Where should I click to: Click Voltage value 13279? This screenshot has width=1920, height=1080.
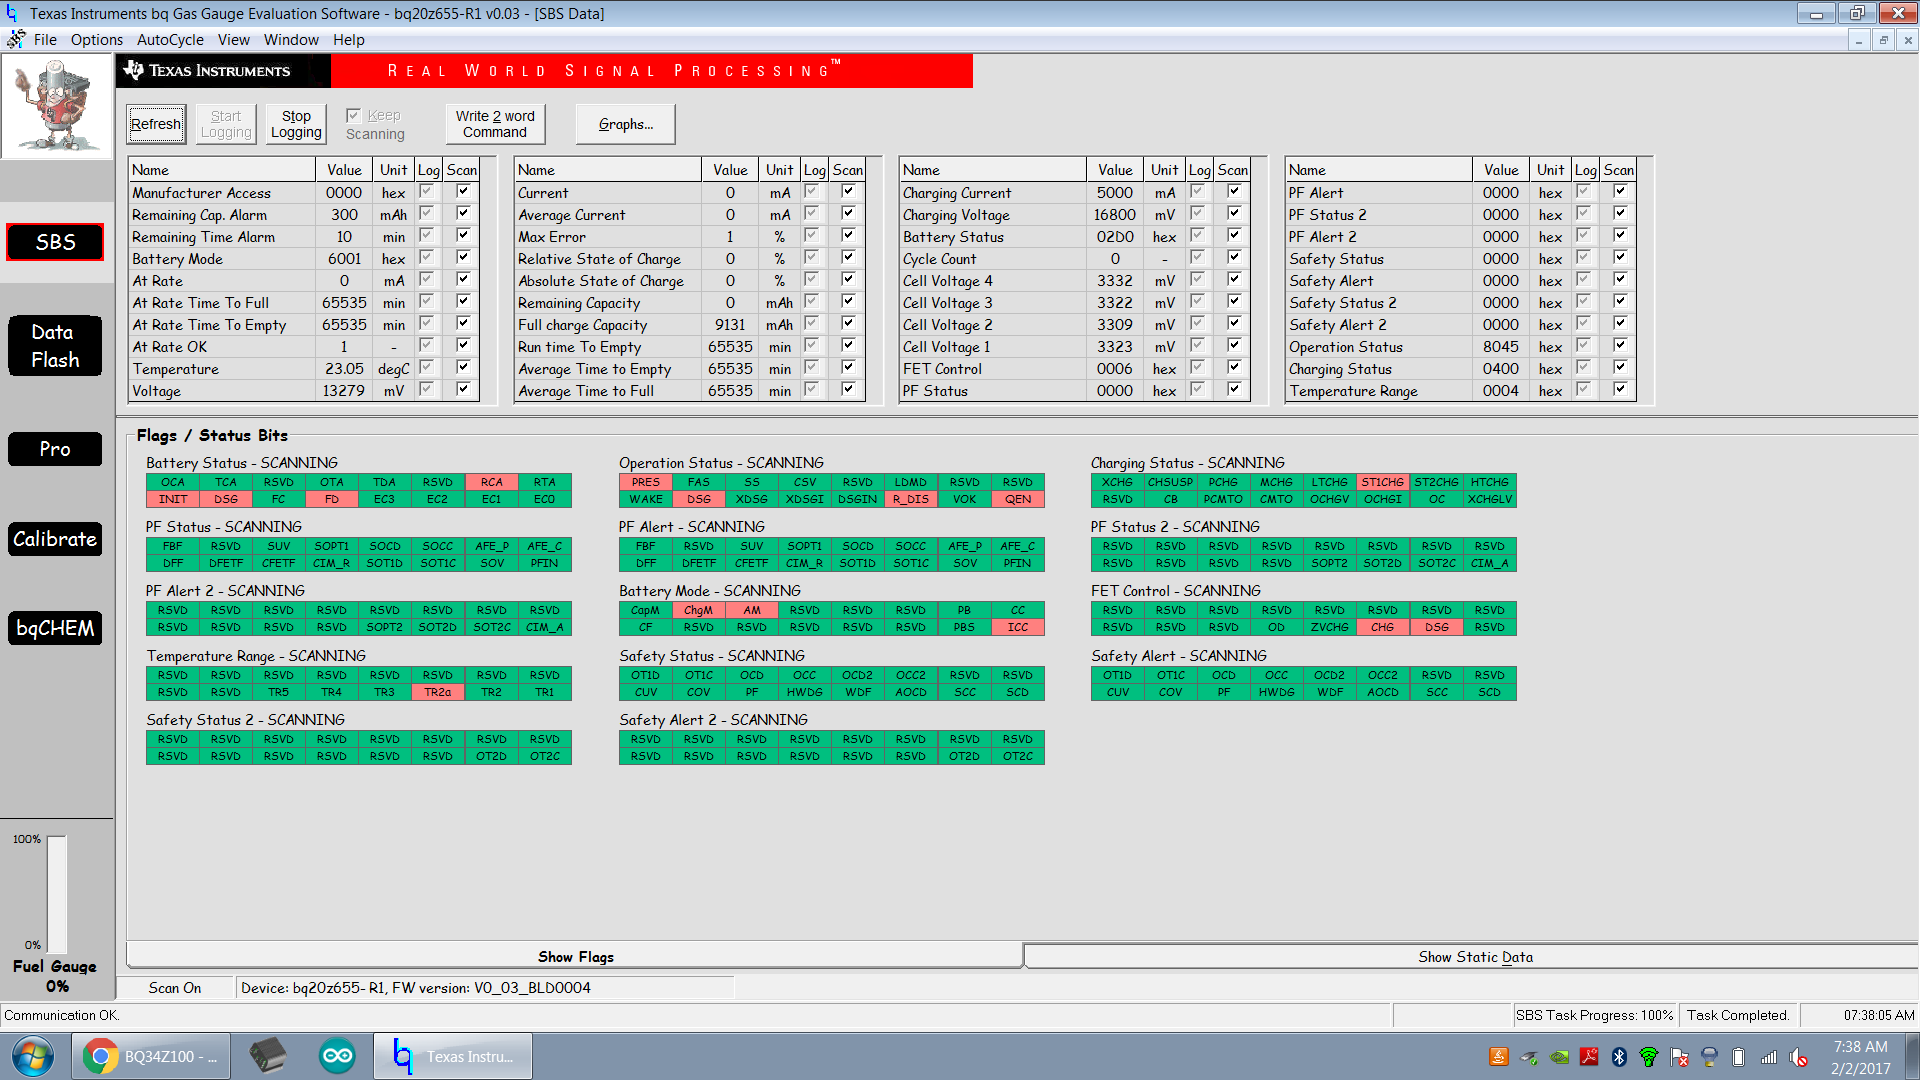click(x=344, y=391)
